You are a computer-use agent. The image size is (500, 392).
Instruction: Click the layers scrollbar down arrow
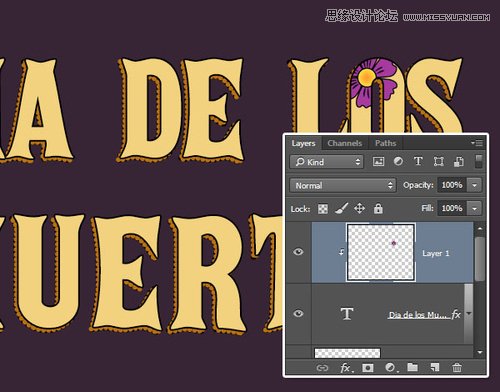480,352
